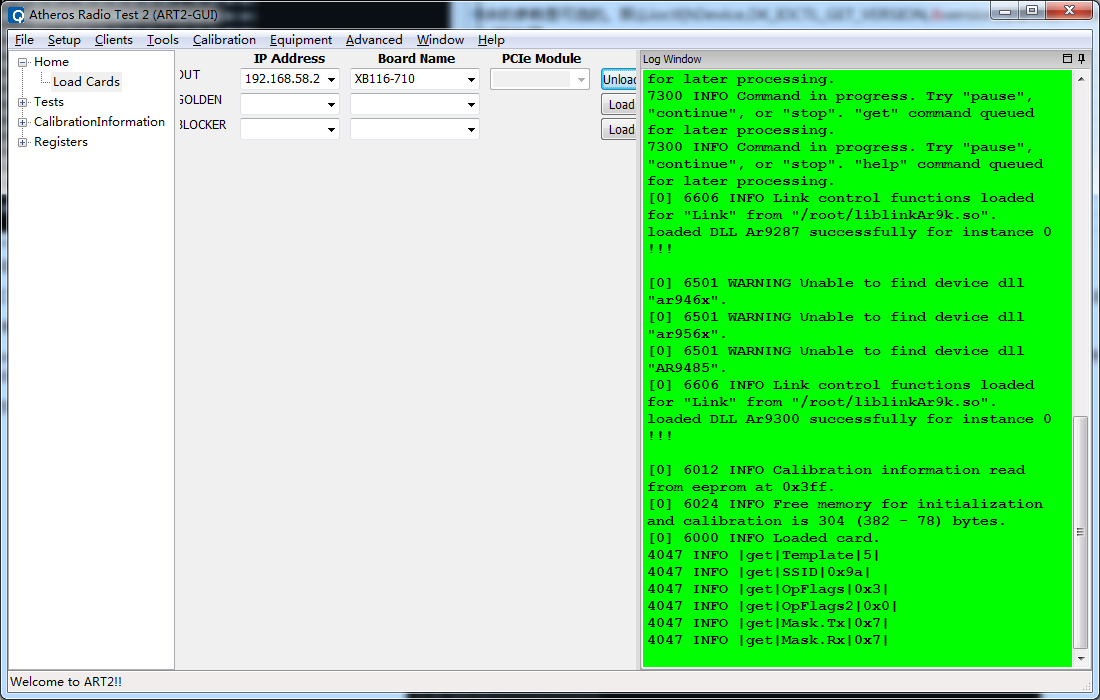This screenshot has height=700, width=1100.
Task: Open the Equipment menu
Action: click(301, 40)
